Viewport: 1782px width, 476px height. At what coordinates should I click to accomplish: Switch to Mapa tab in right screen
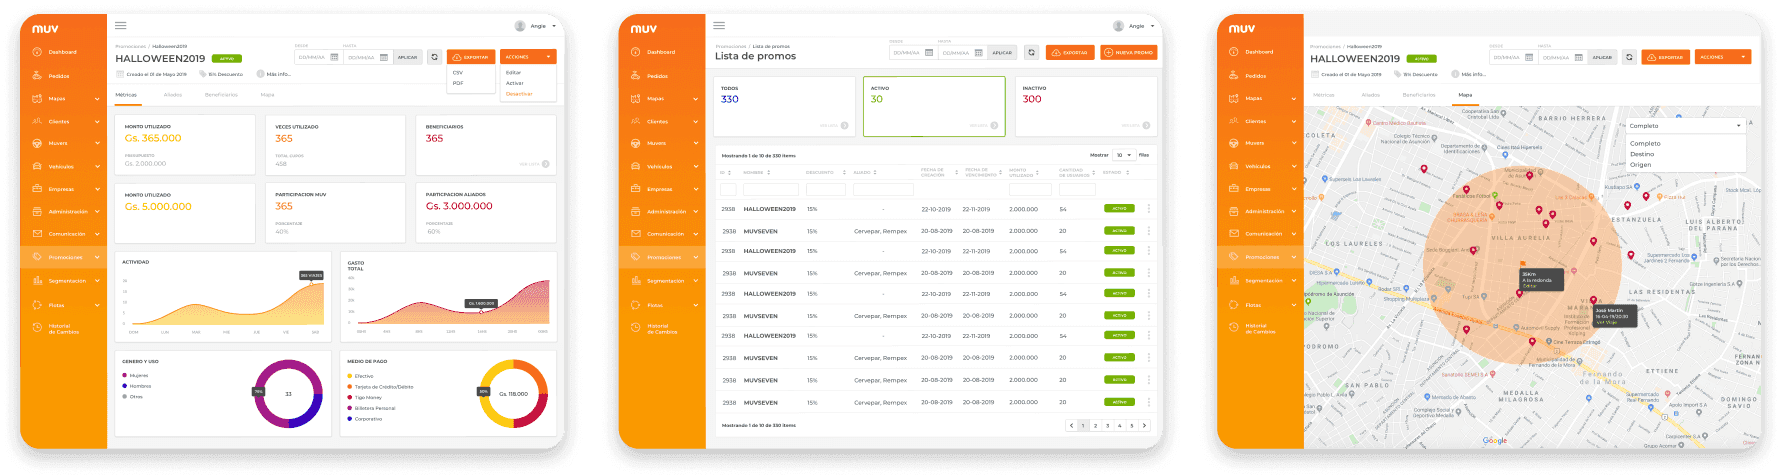(x=1465, y=95)
